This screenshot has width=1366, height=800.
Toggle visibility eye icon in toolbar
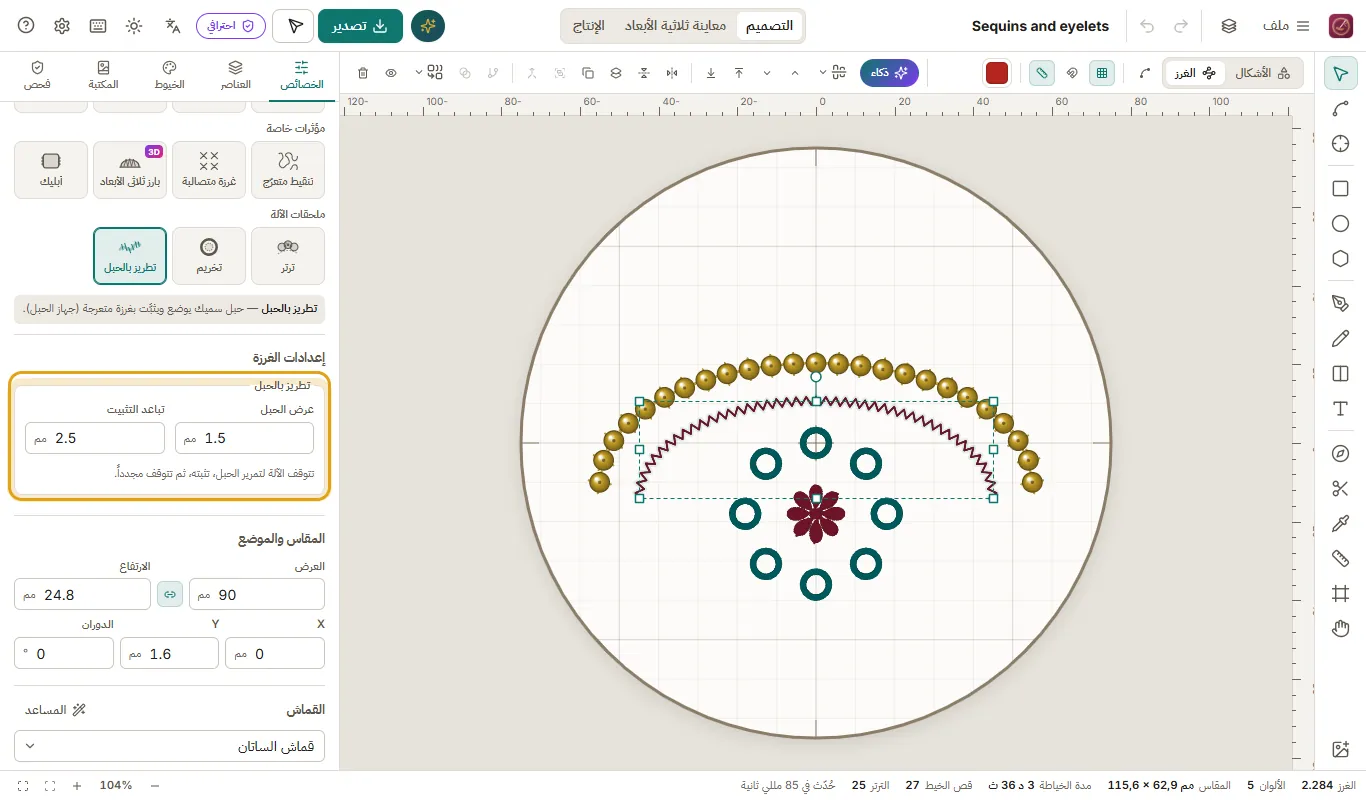click(391, 73)
